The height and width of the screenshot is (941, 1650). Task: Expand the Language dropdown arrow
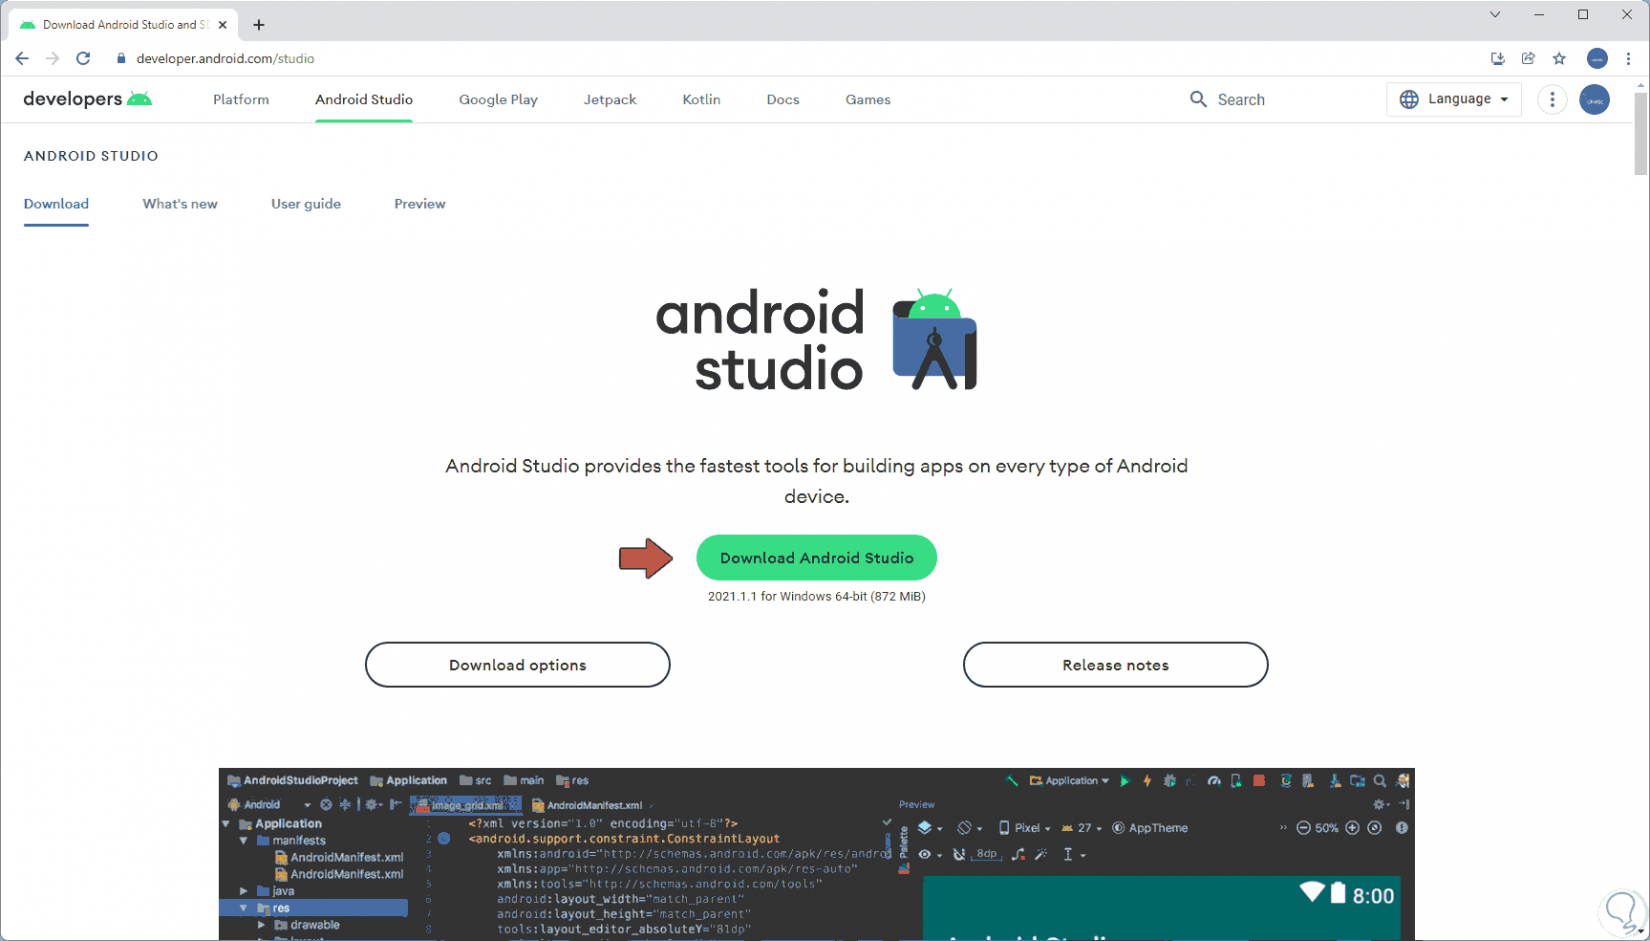(1504, 100)
